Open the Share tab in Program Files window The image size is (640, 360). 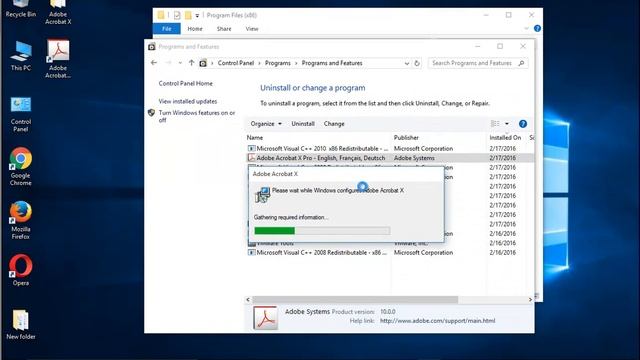(224, 29)
